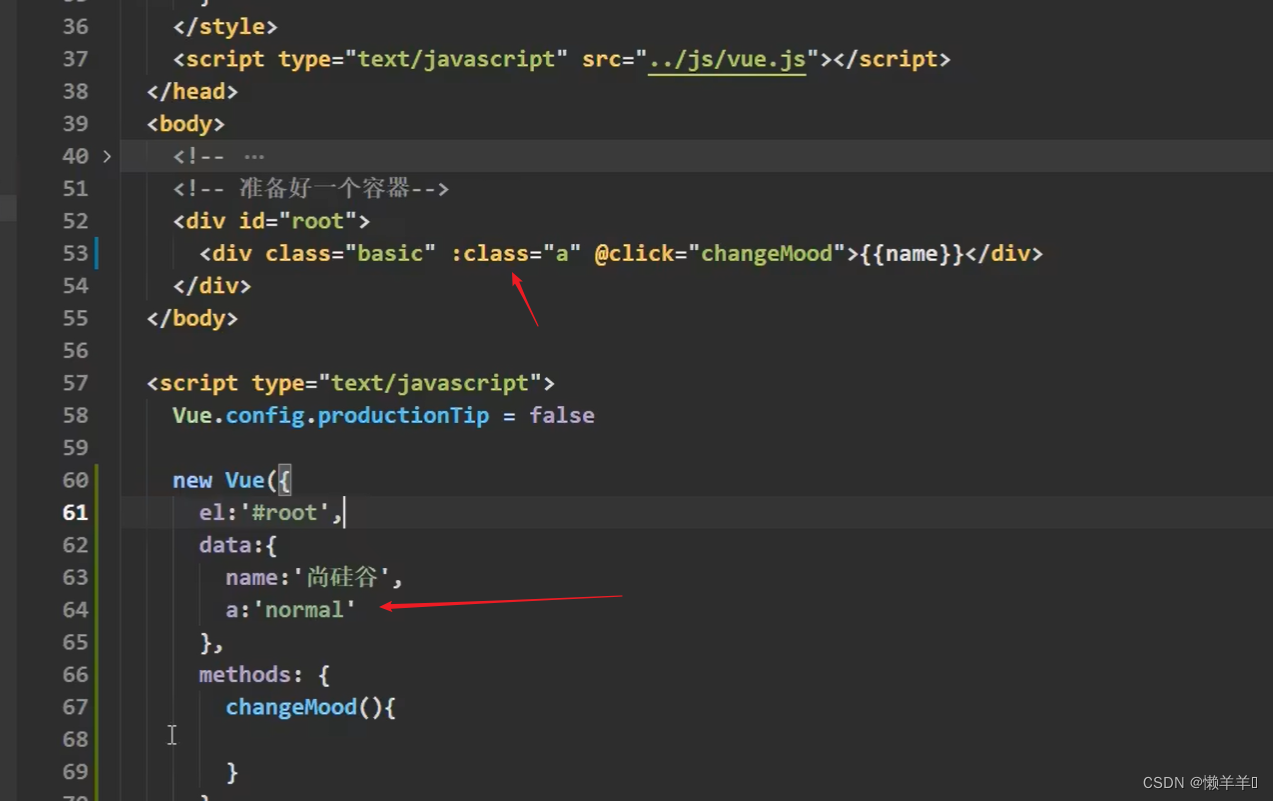Click the false value on line 58
This screenshot has width=1273, height=801.
pyautogui.click(x=562, y=415)
